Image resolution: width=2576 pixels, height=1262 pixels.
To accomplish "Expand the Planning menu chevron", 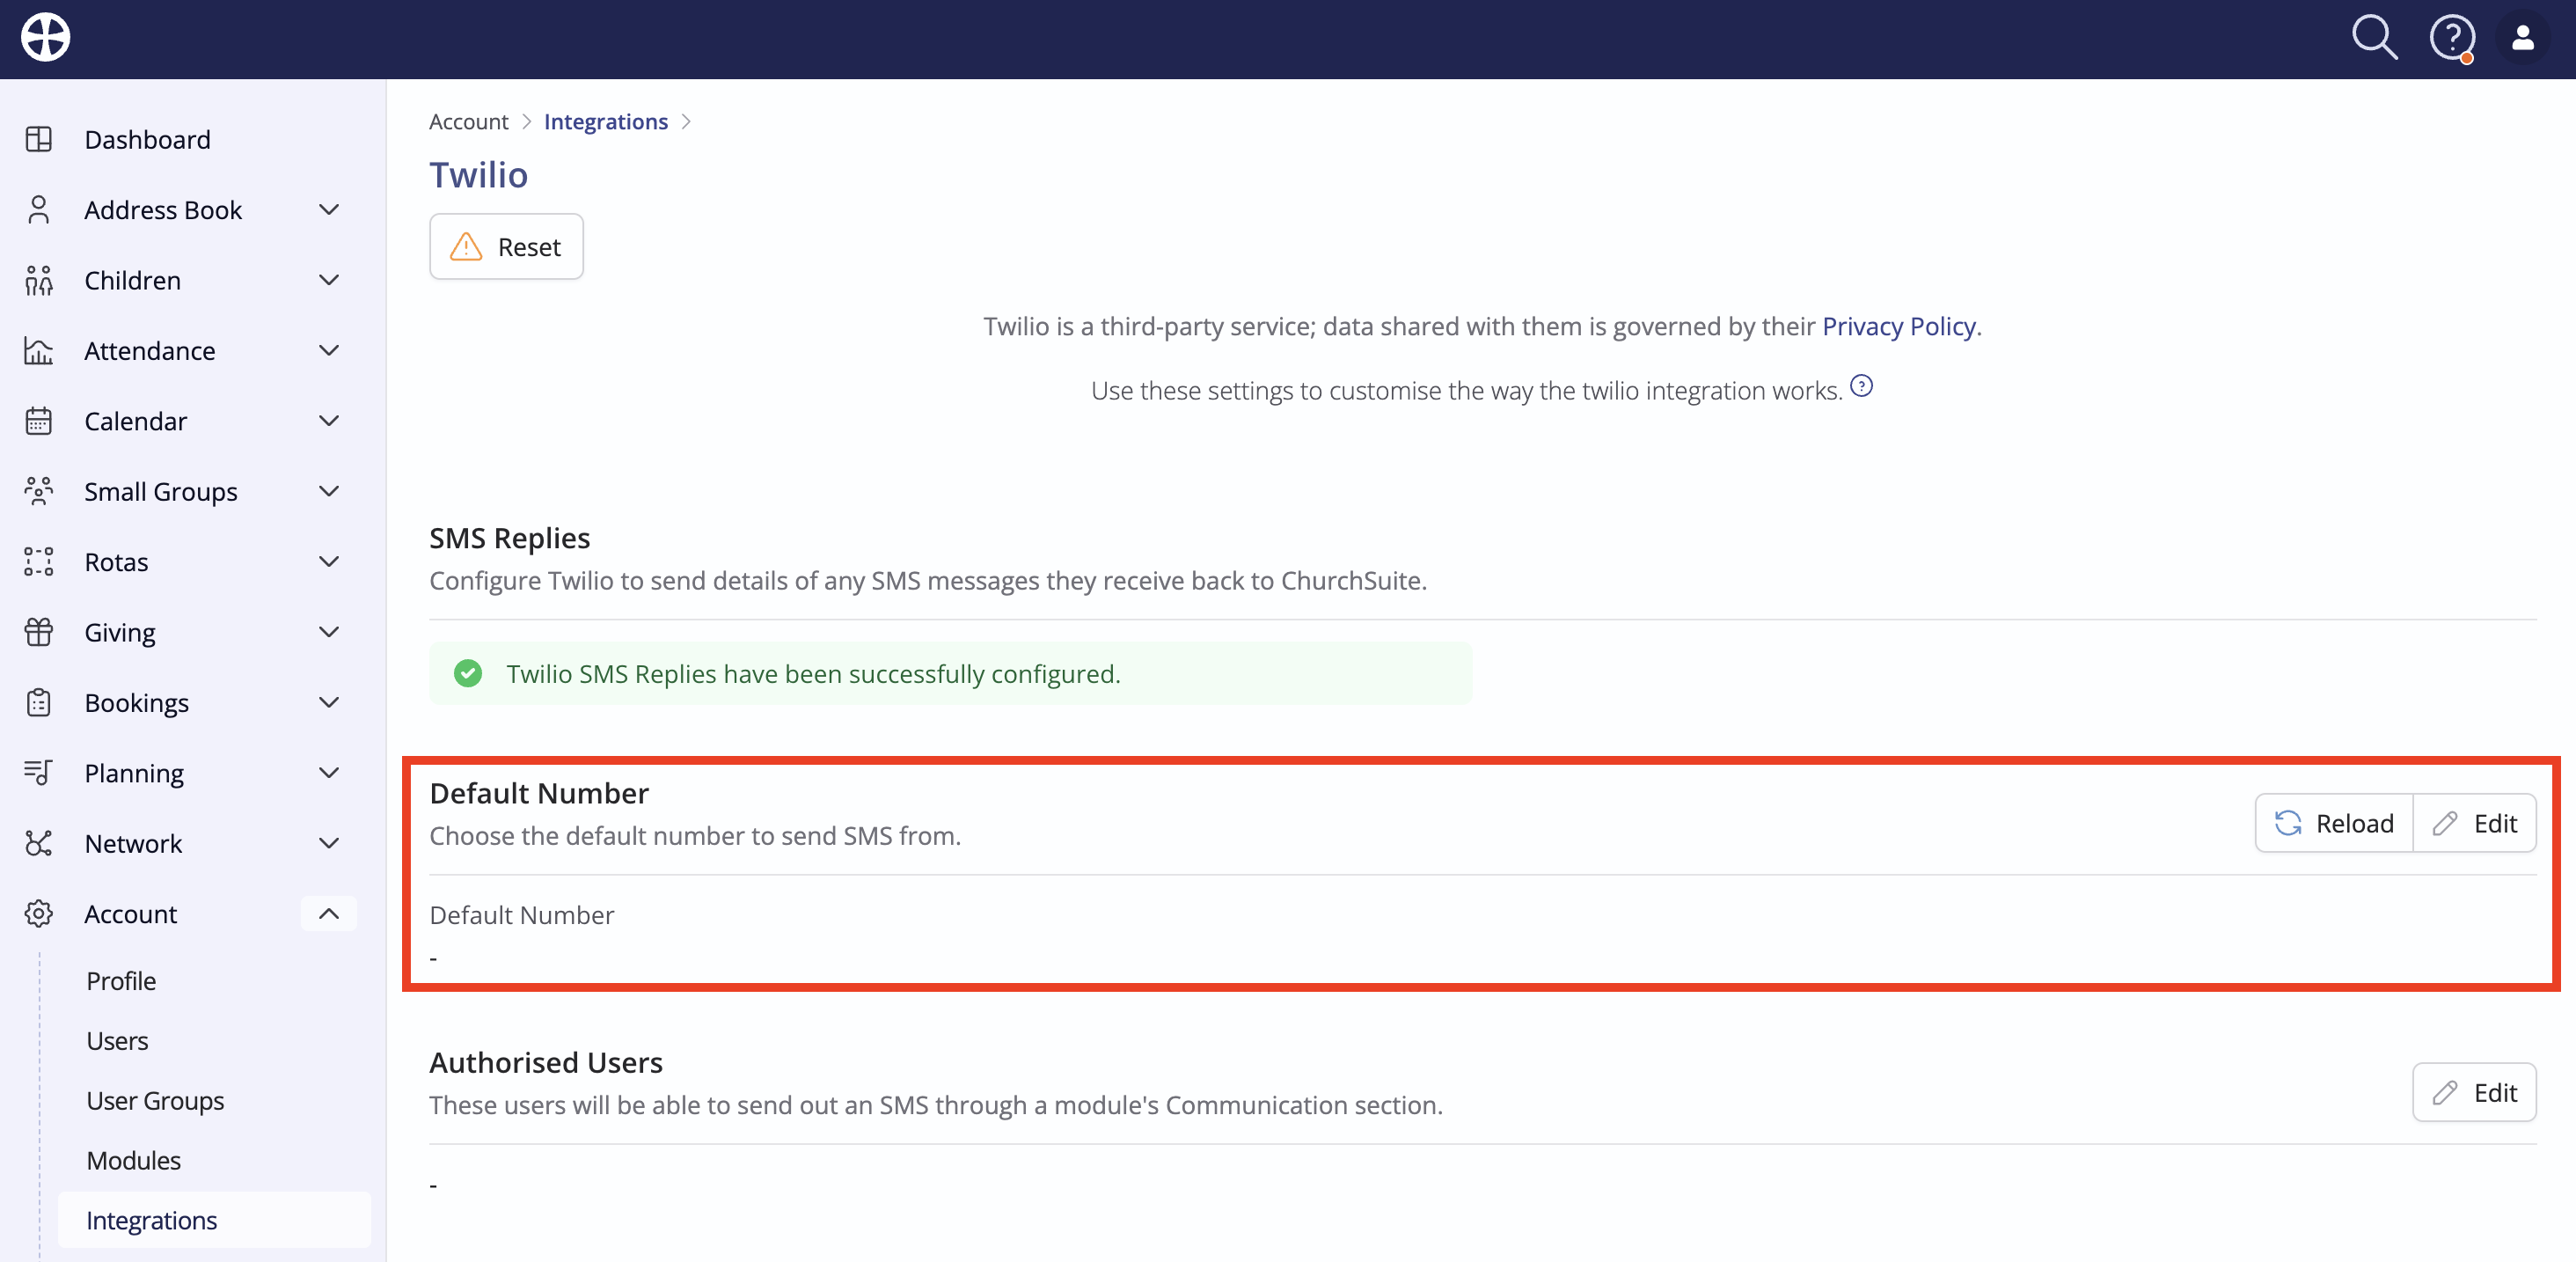I will (329, 773).
